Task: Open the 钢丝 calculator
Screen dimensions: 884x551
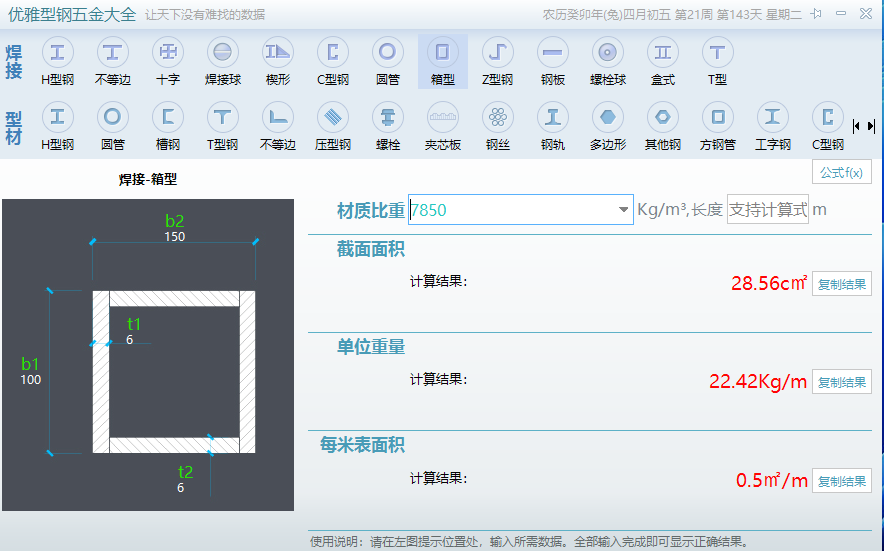Action: coord(498,126)
